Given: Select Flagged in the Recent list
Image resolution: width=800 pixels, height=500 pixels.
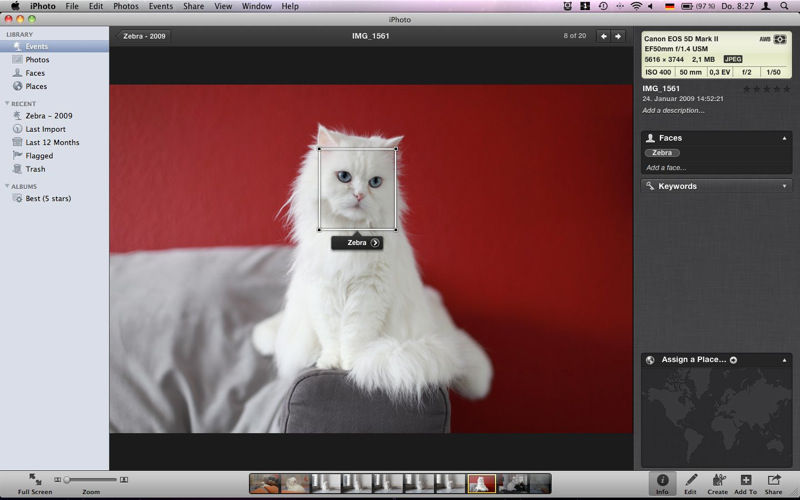Looking at the screenshot, I should click(39, 156).
